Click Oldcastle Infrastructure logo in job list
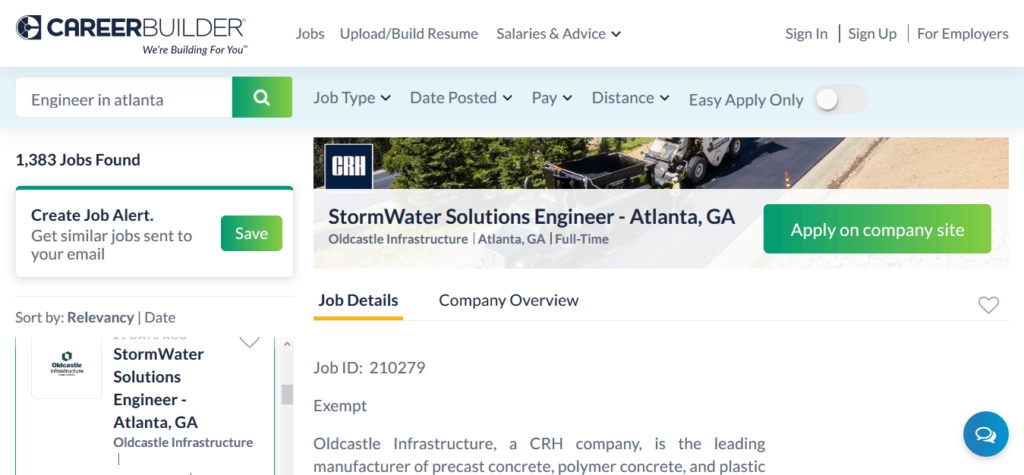The width and height of the screenshot is (1024, 475). point(67,364)
